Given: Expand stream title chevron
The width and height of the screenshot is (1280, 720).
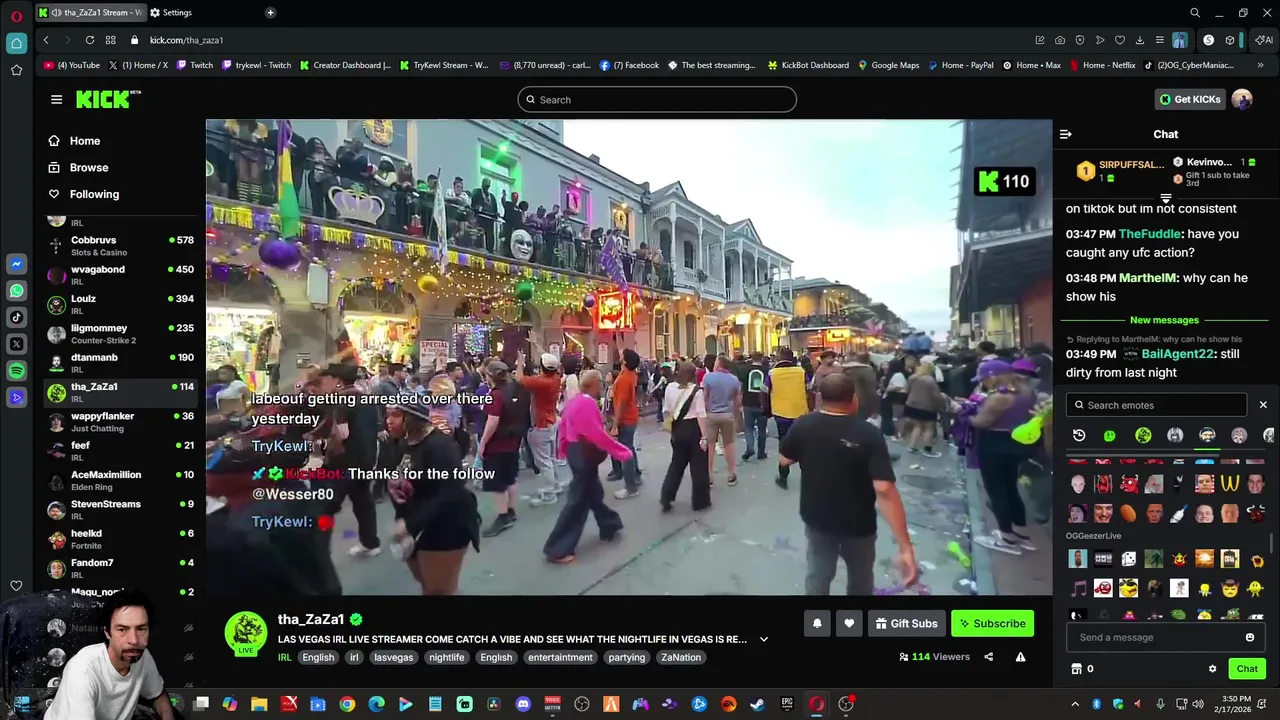Looking at the screenshot, I should [764, 639].
